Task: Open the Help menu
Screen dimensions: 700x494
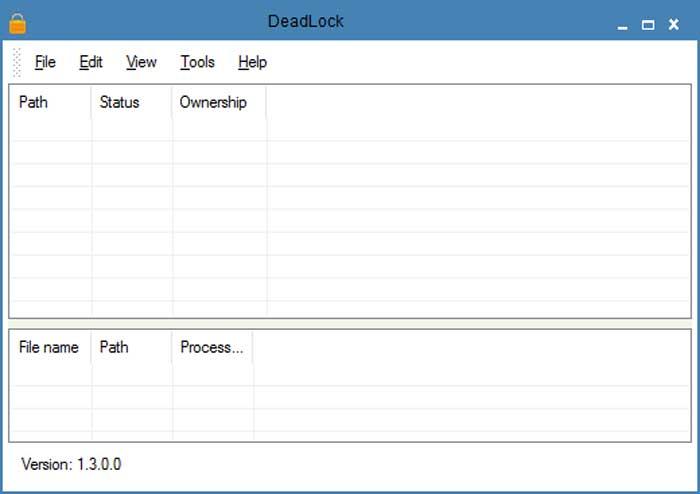Action: 252,62
